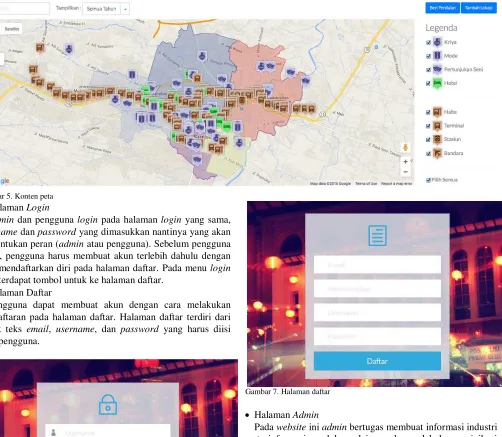Click the second field on Daftar form
Viewport: 502px width, 437px height.
click(377, 289)
